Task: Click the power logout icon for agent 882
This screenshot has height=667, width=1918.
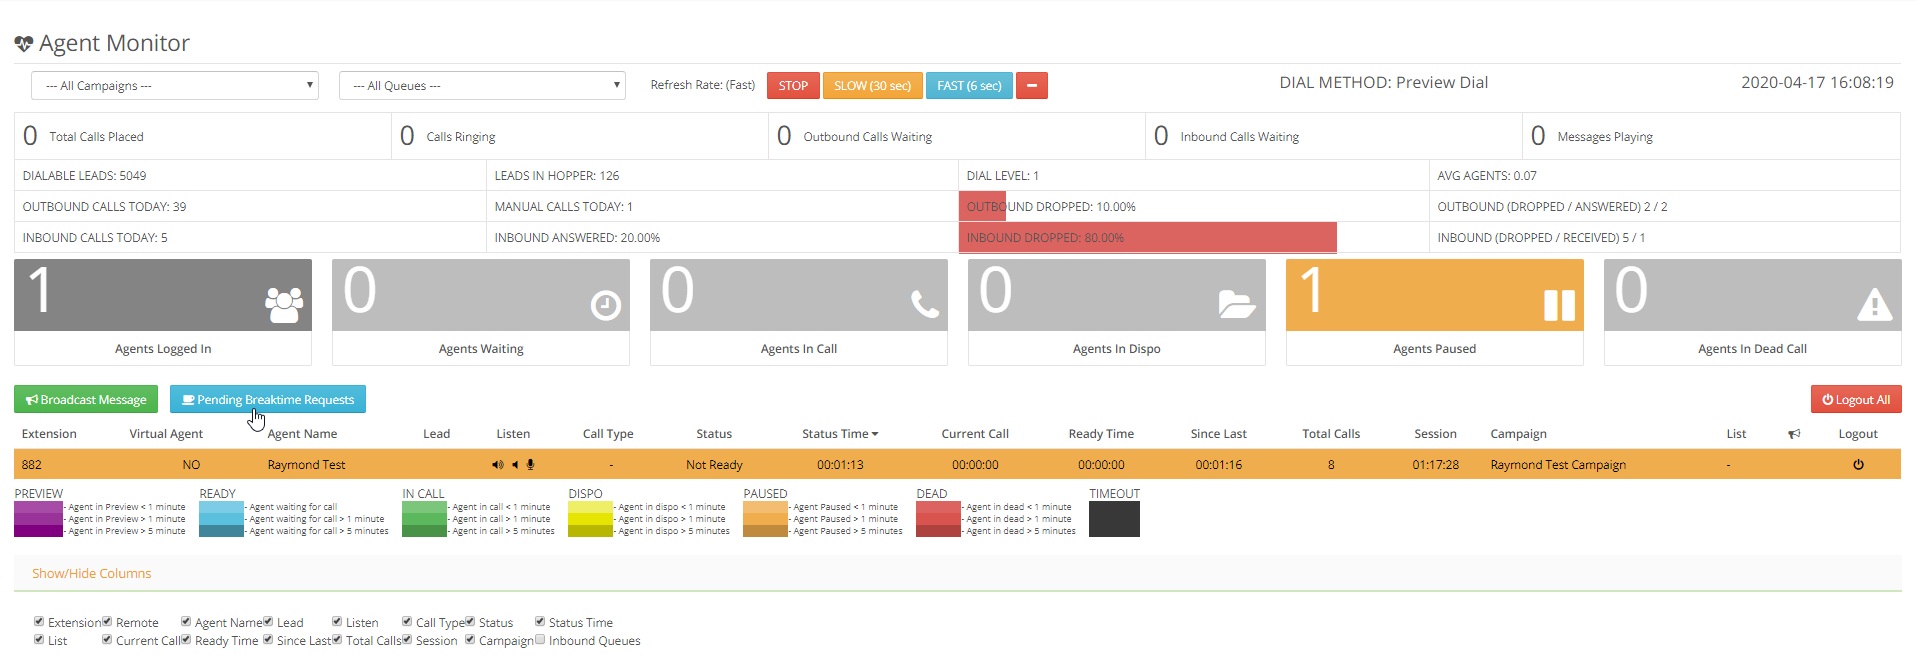Action: click(1857, 465)
